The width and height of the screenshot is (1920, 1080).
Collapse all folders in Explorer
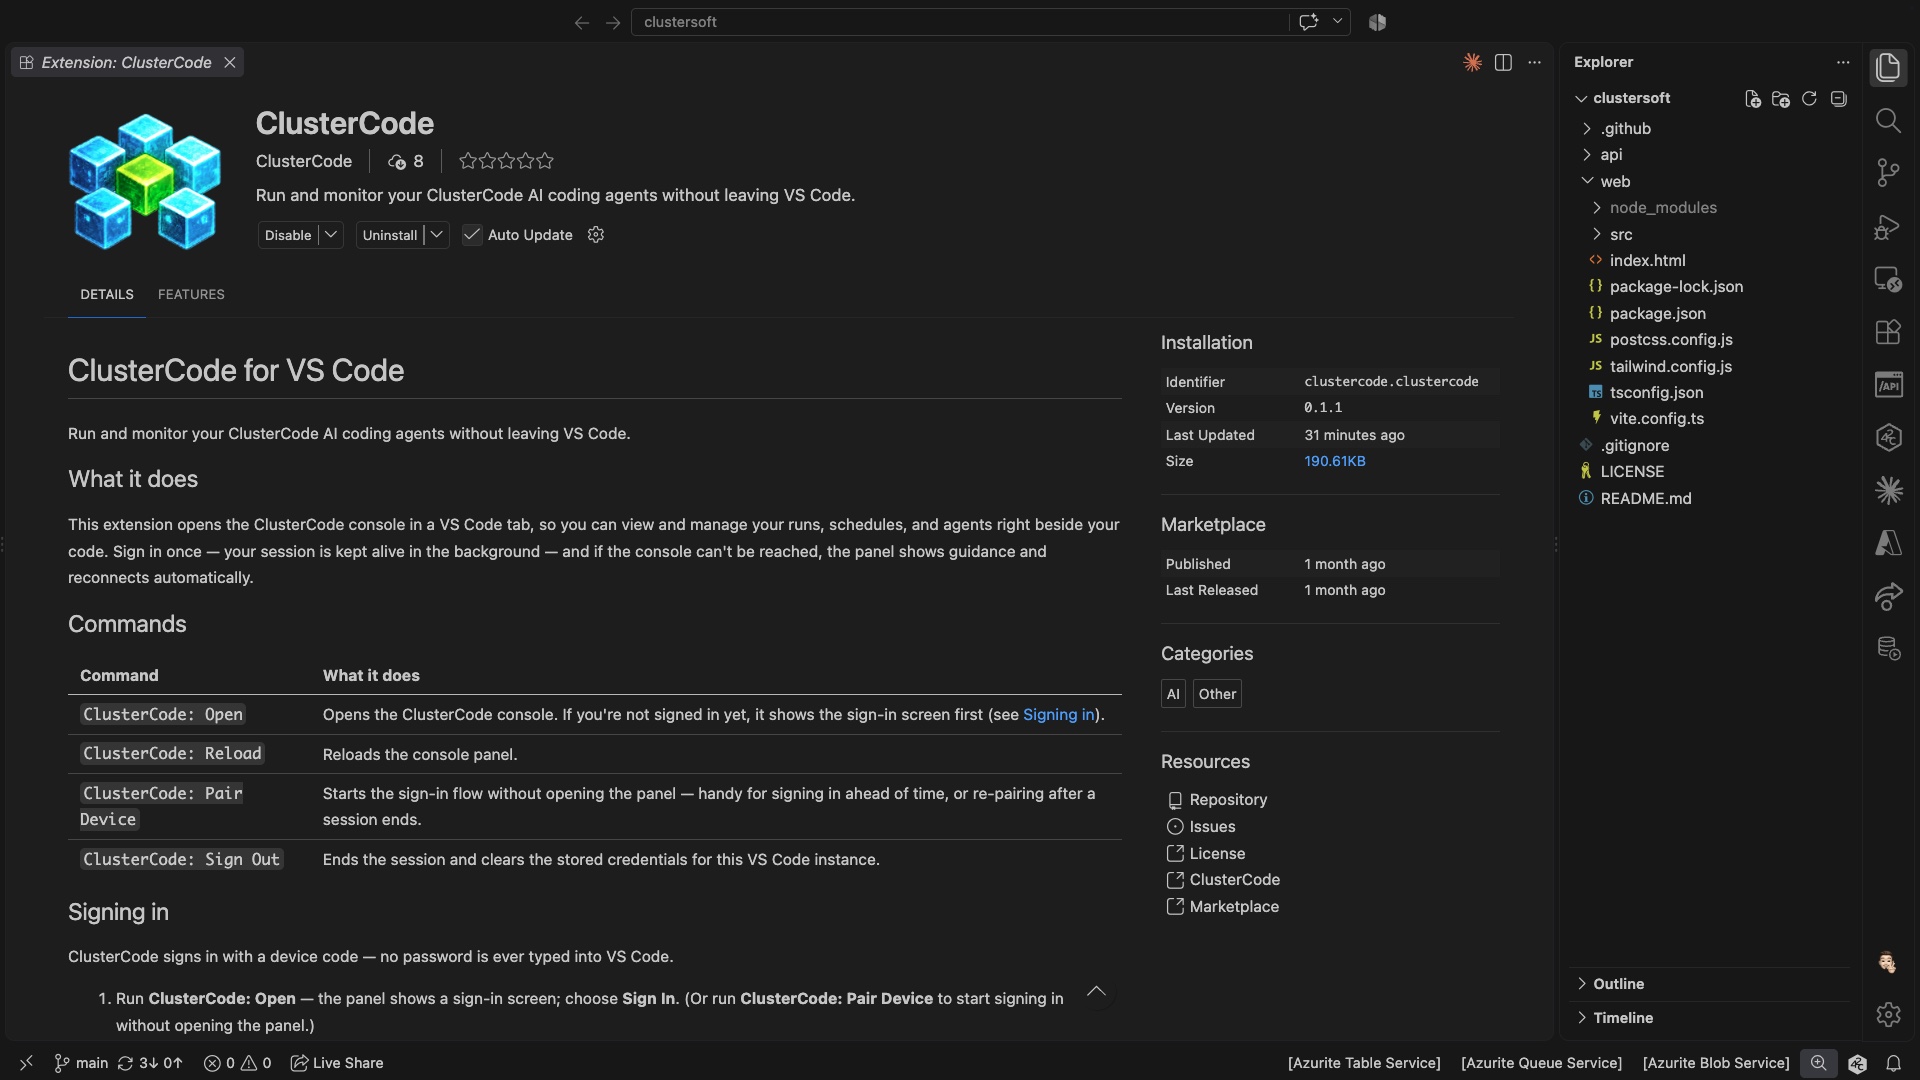(x=1838, y=98)
